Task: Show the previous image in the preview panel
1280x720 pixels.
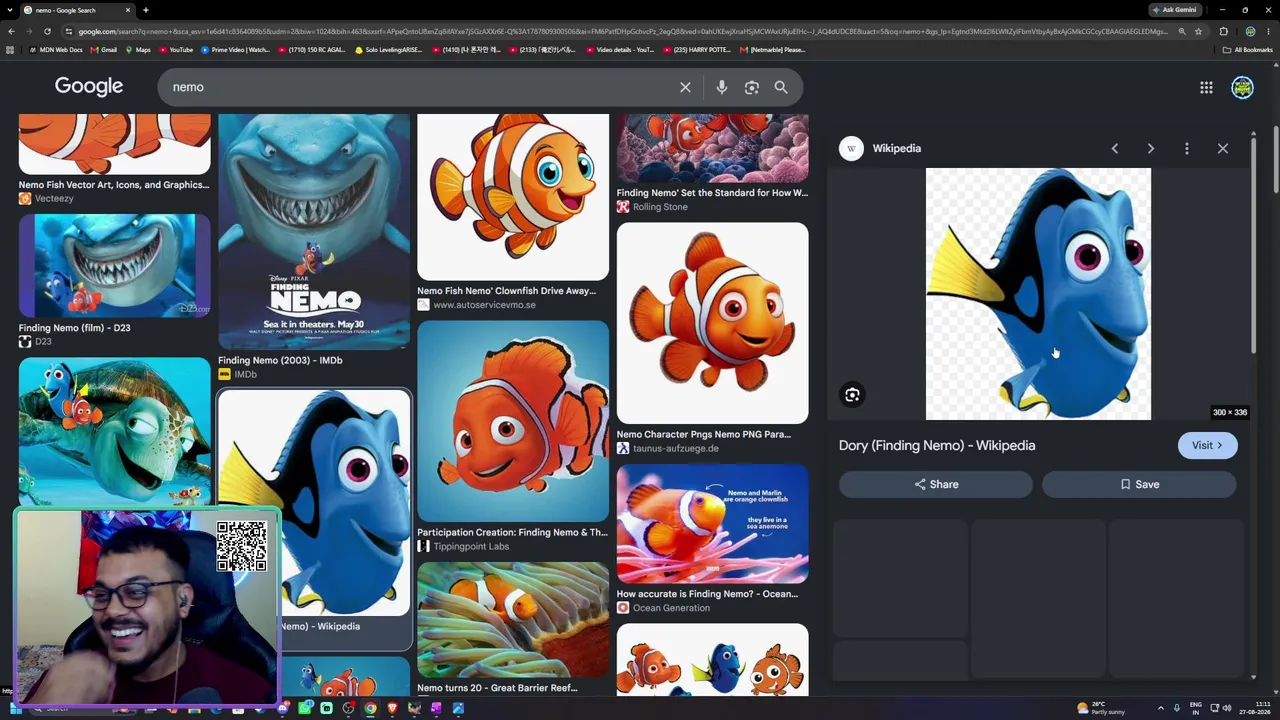Action: [x=1115, y=148]
